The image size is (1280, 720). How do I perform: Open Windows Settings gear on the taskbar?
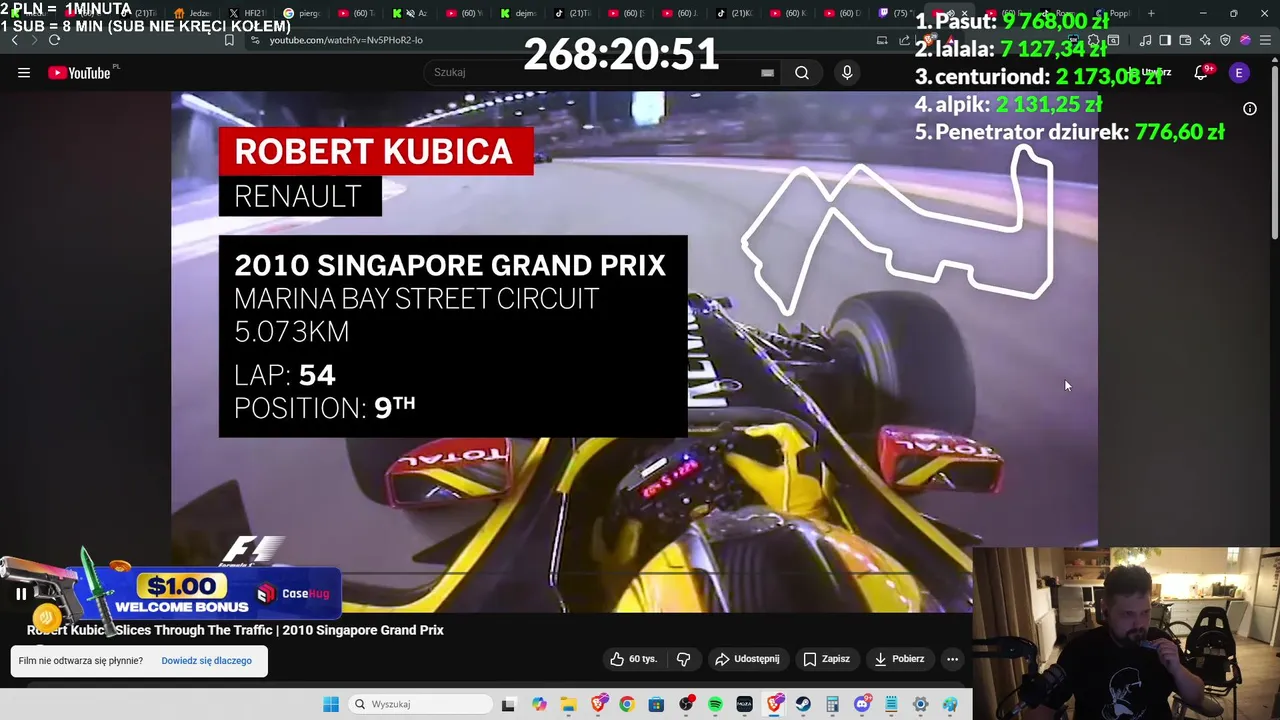pyautogui.click(x=921, y=704)
